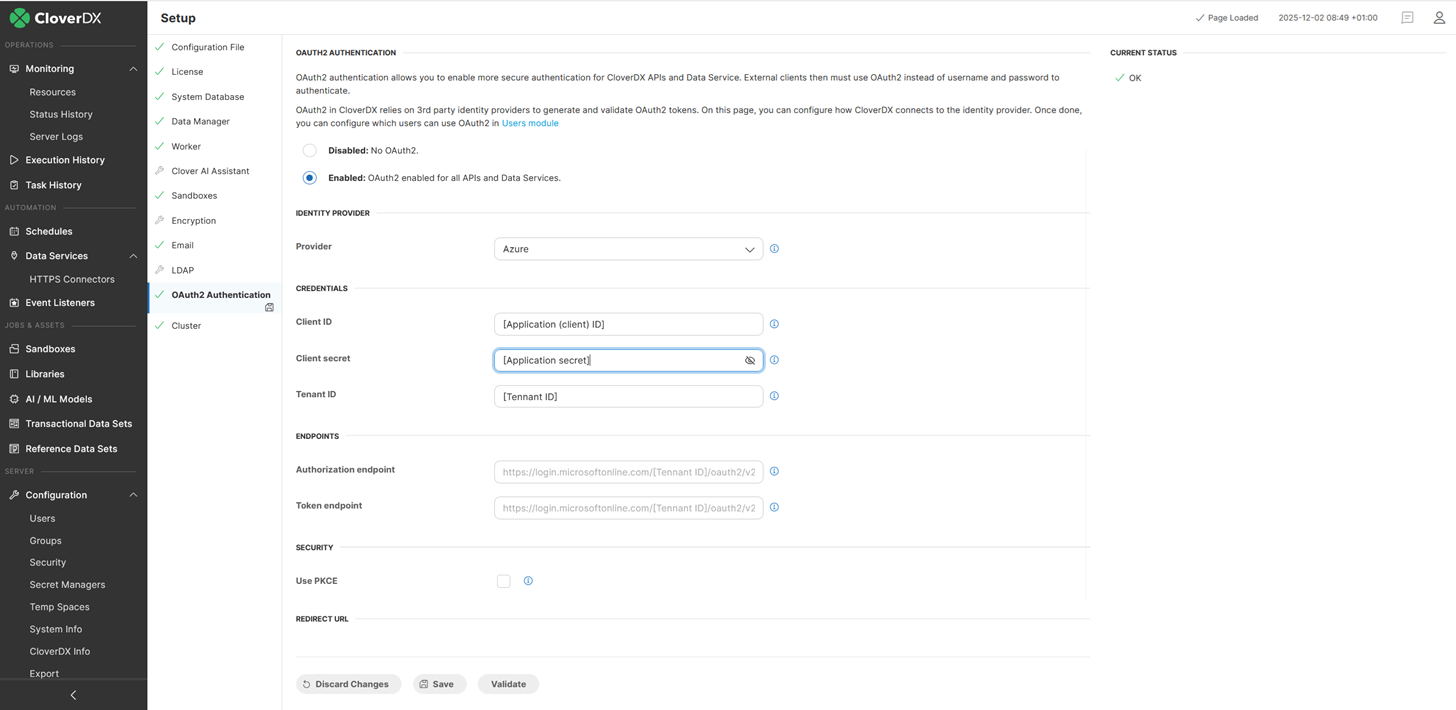Screen dimensions: 1456x710
Task: Open the Users module link
Action: click(530, 123)
